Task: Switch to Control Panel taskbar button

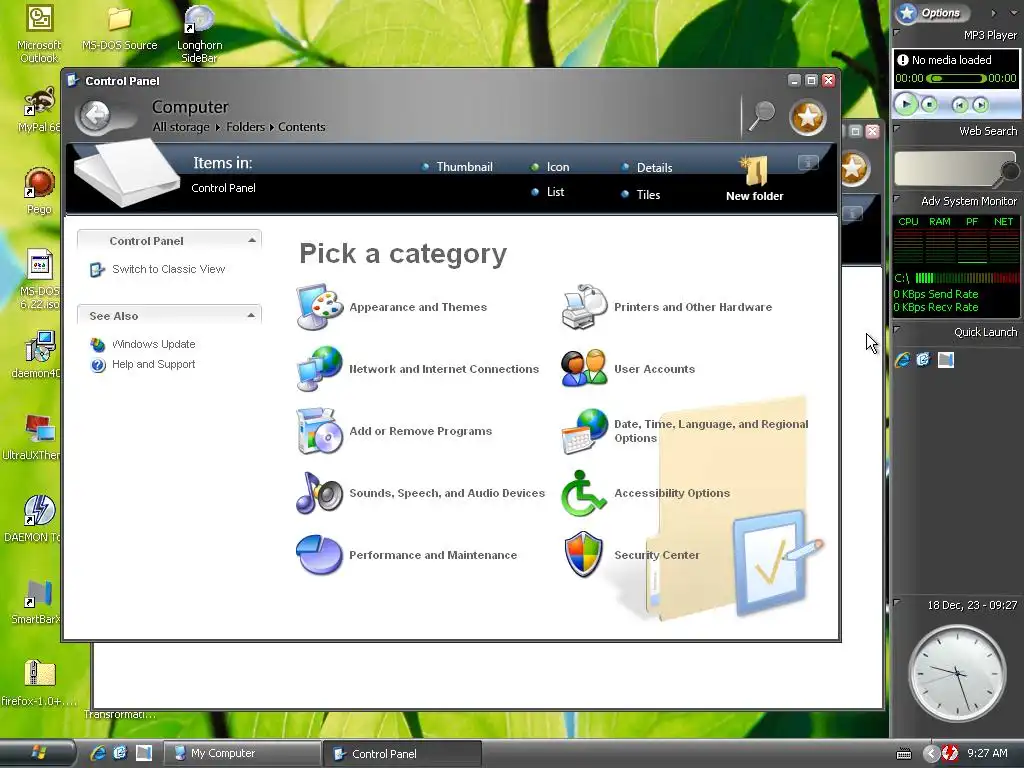Action: [x=402, y=754]
